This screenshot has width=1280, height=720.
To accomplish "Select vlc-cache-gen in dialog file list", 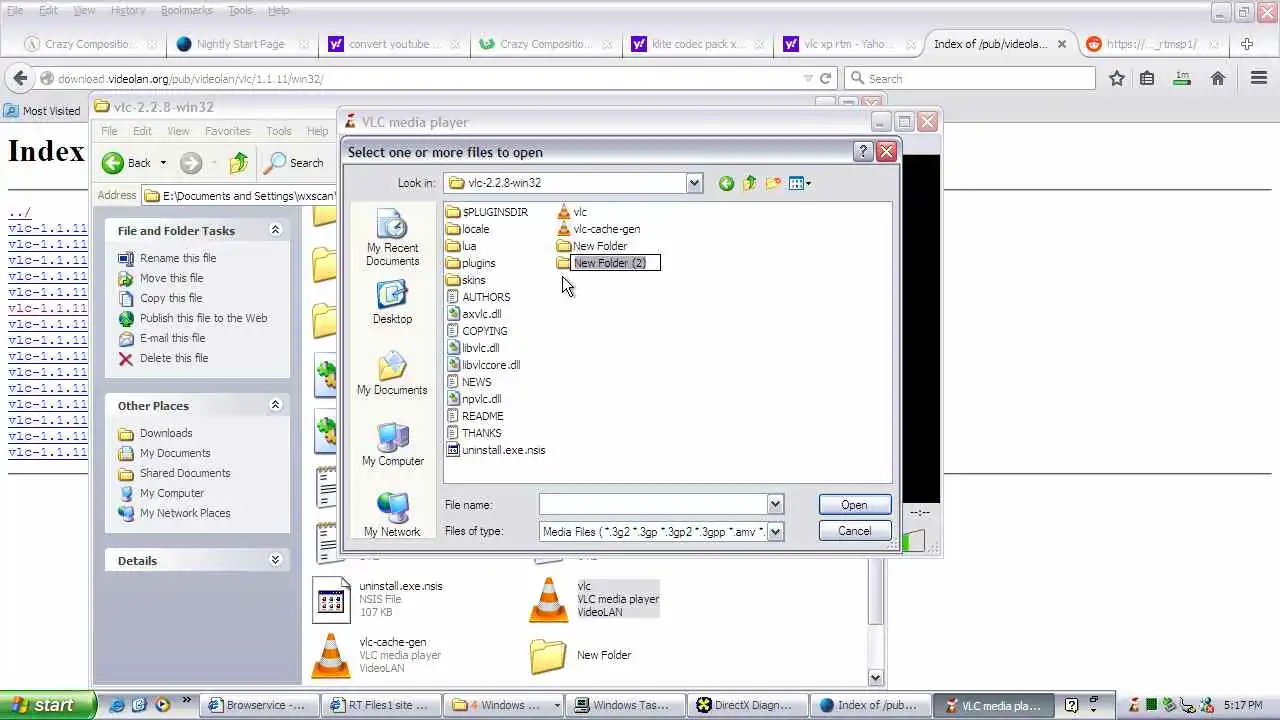I will (599, 229).
